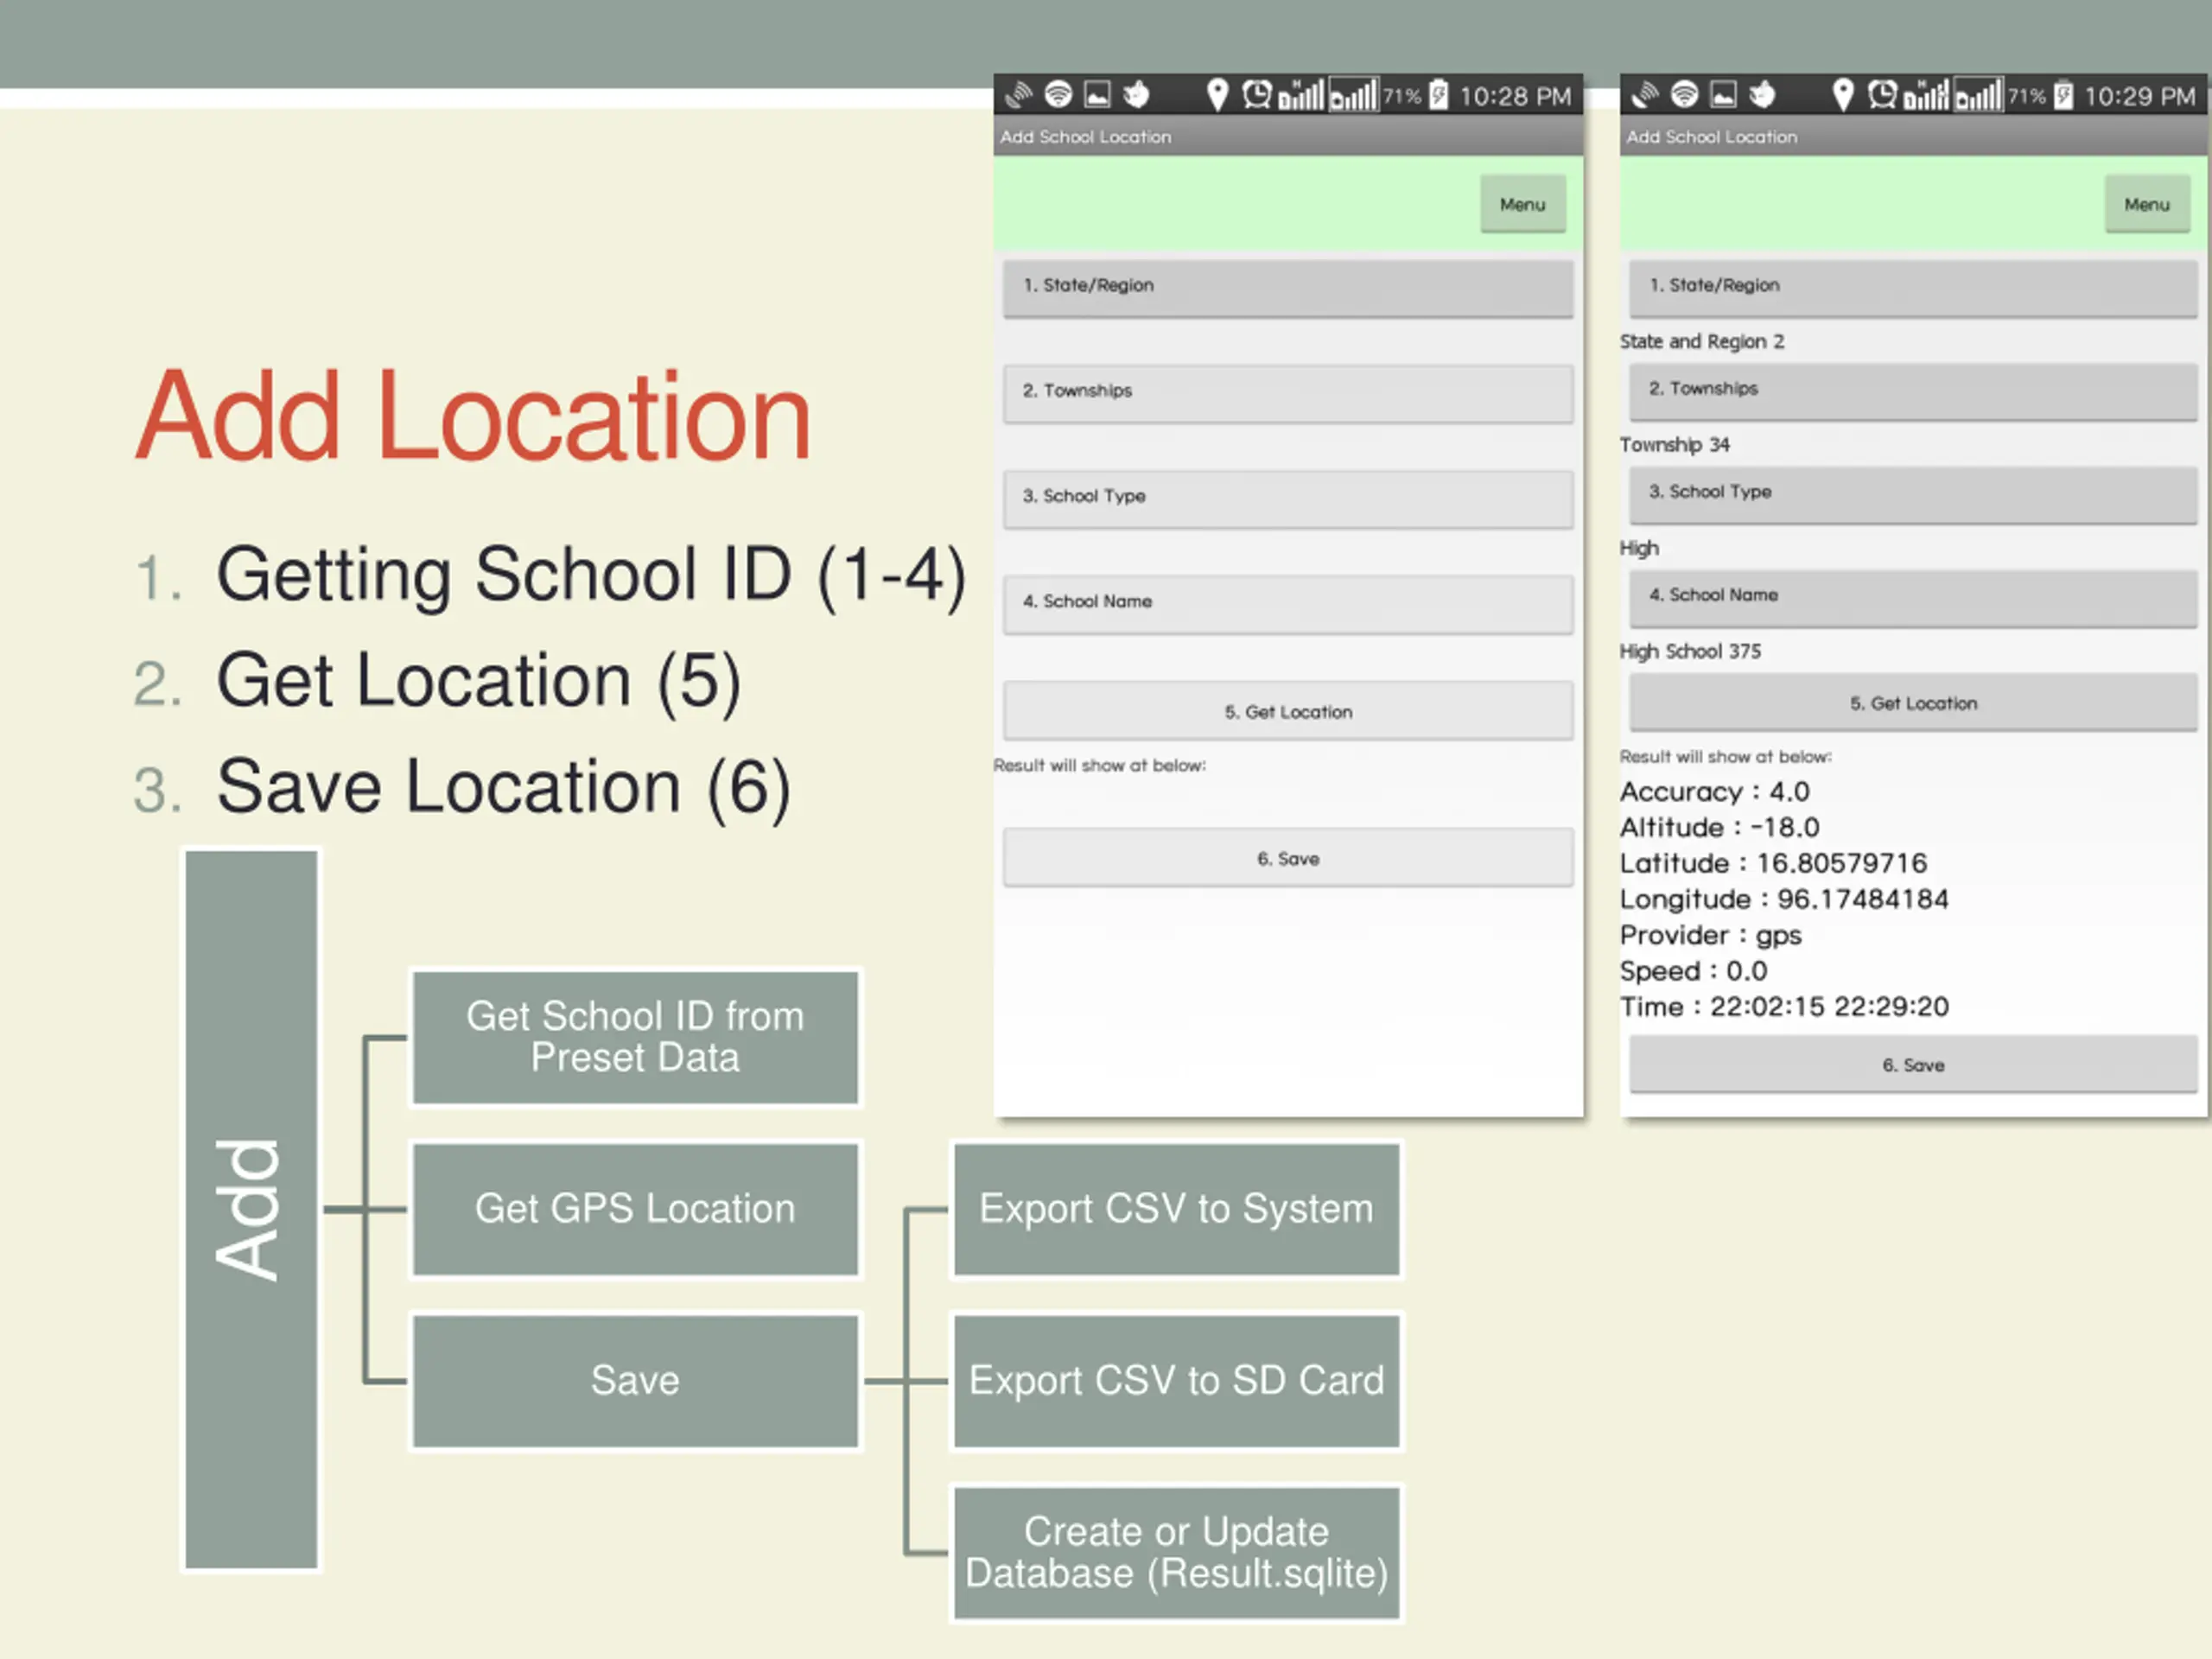Image resolution: width=2212 pixels, height=1659 pixels.
Task: Tap the first signal bars icon in the 10:28 PM phone
Action: coord(1300,95)
